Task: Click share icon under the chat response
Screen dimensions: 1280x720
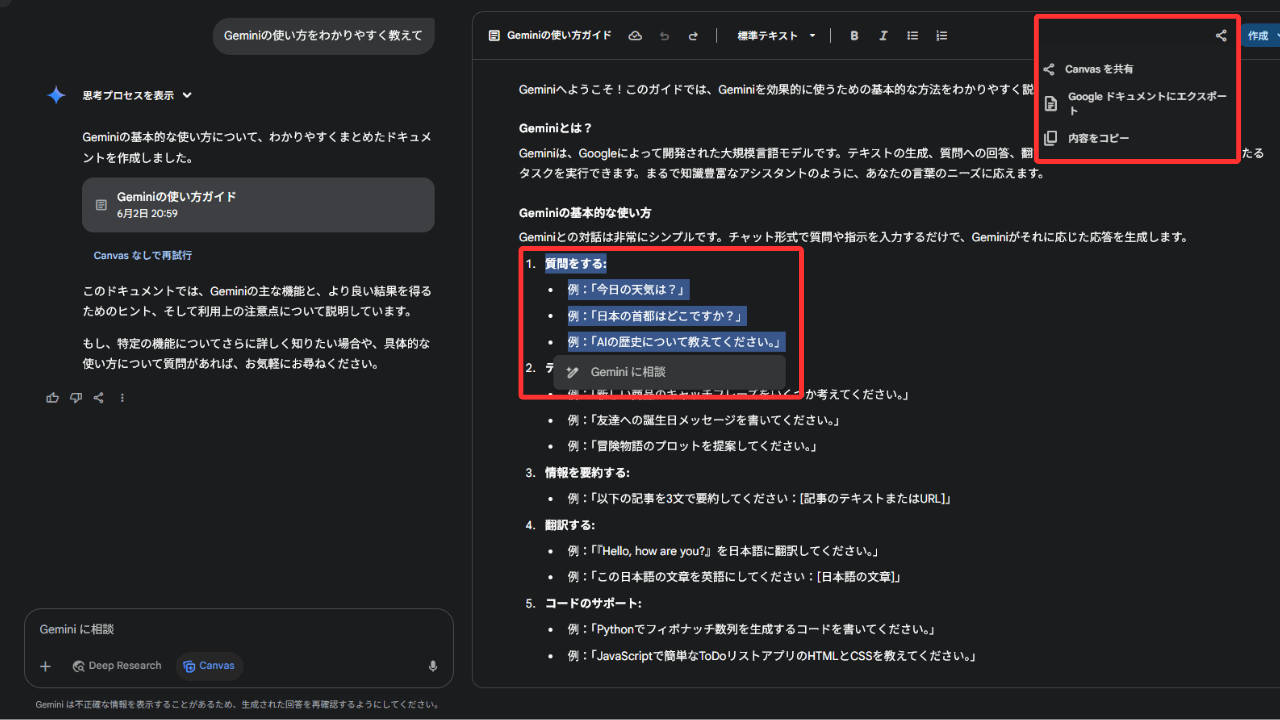Action: pyautogui.click(x=99, y=398)
